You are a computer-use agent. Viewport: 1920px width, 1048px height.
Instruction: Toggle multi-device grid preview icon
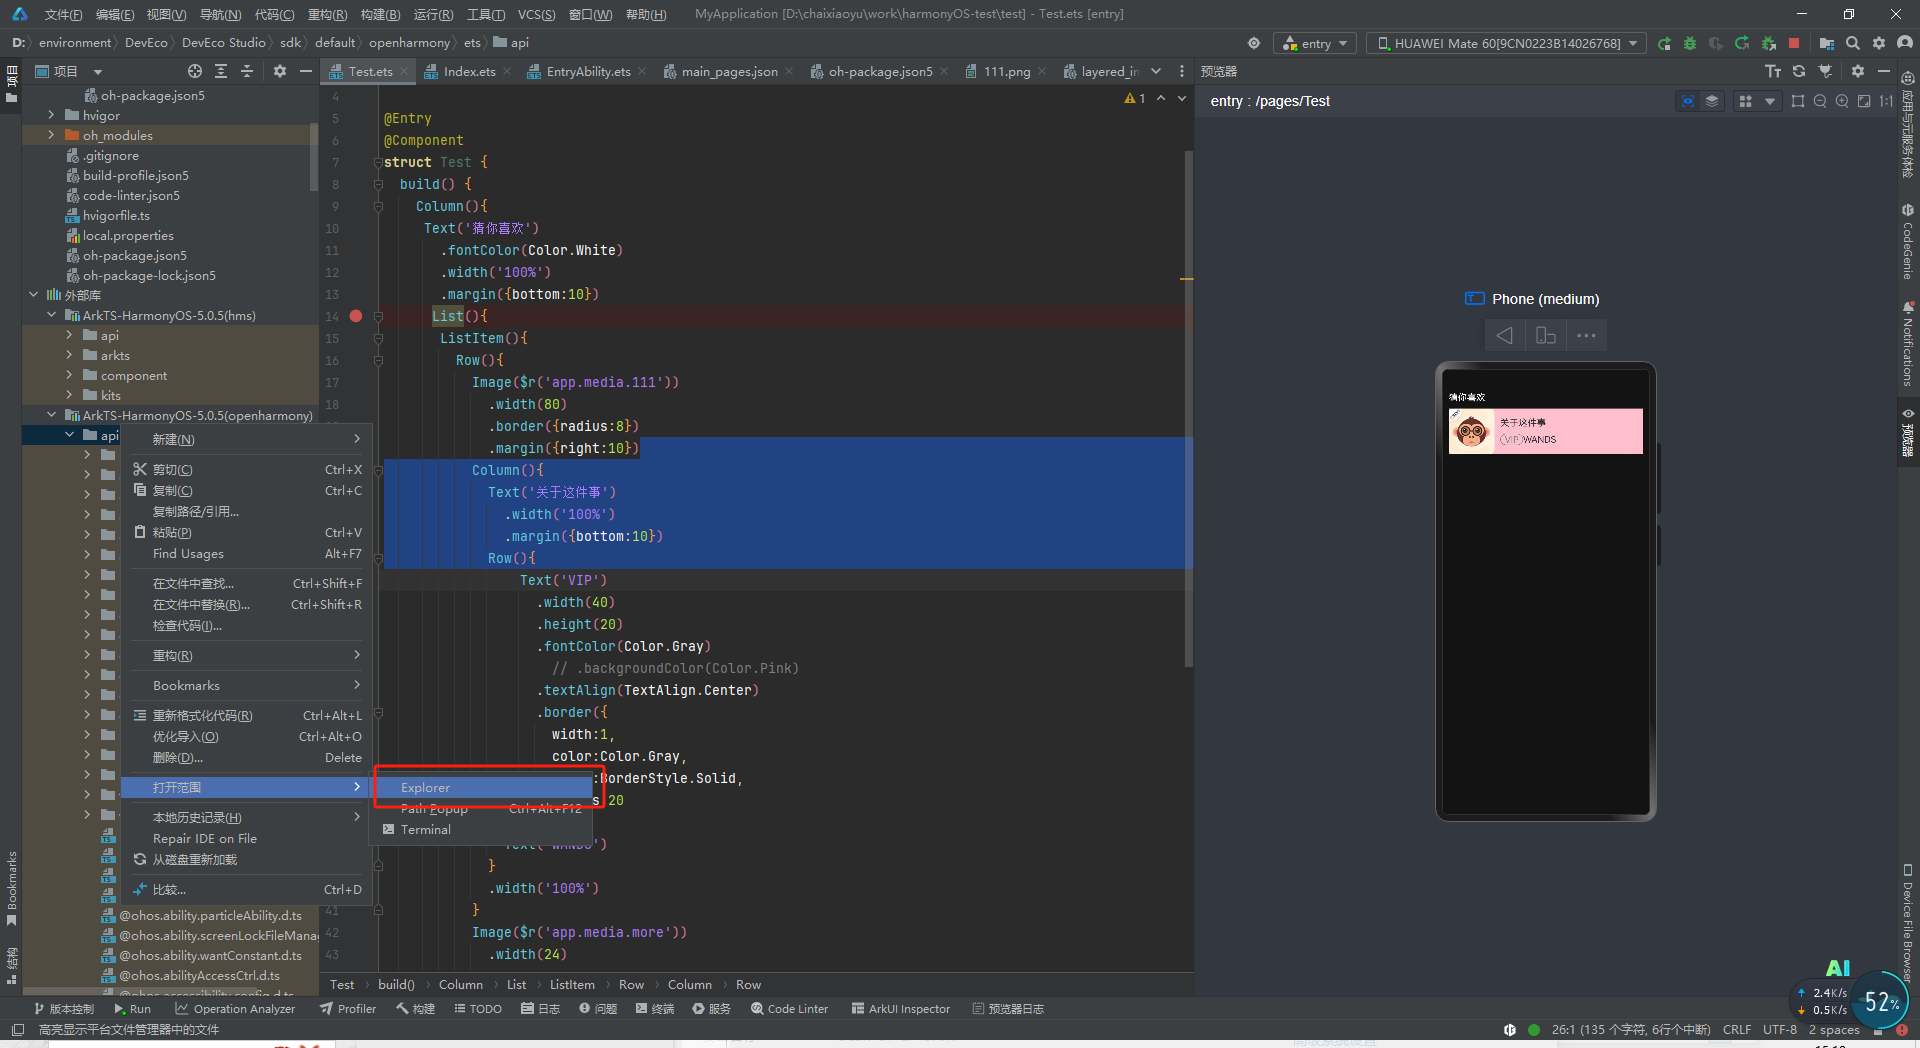point(1746,101)
